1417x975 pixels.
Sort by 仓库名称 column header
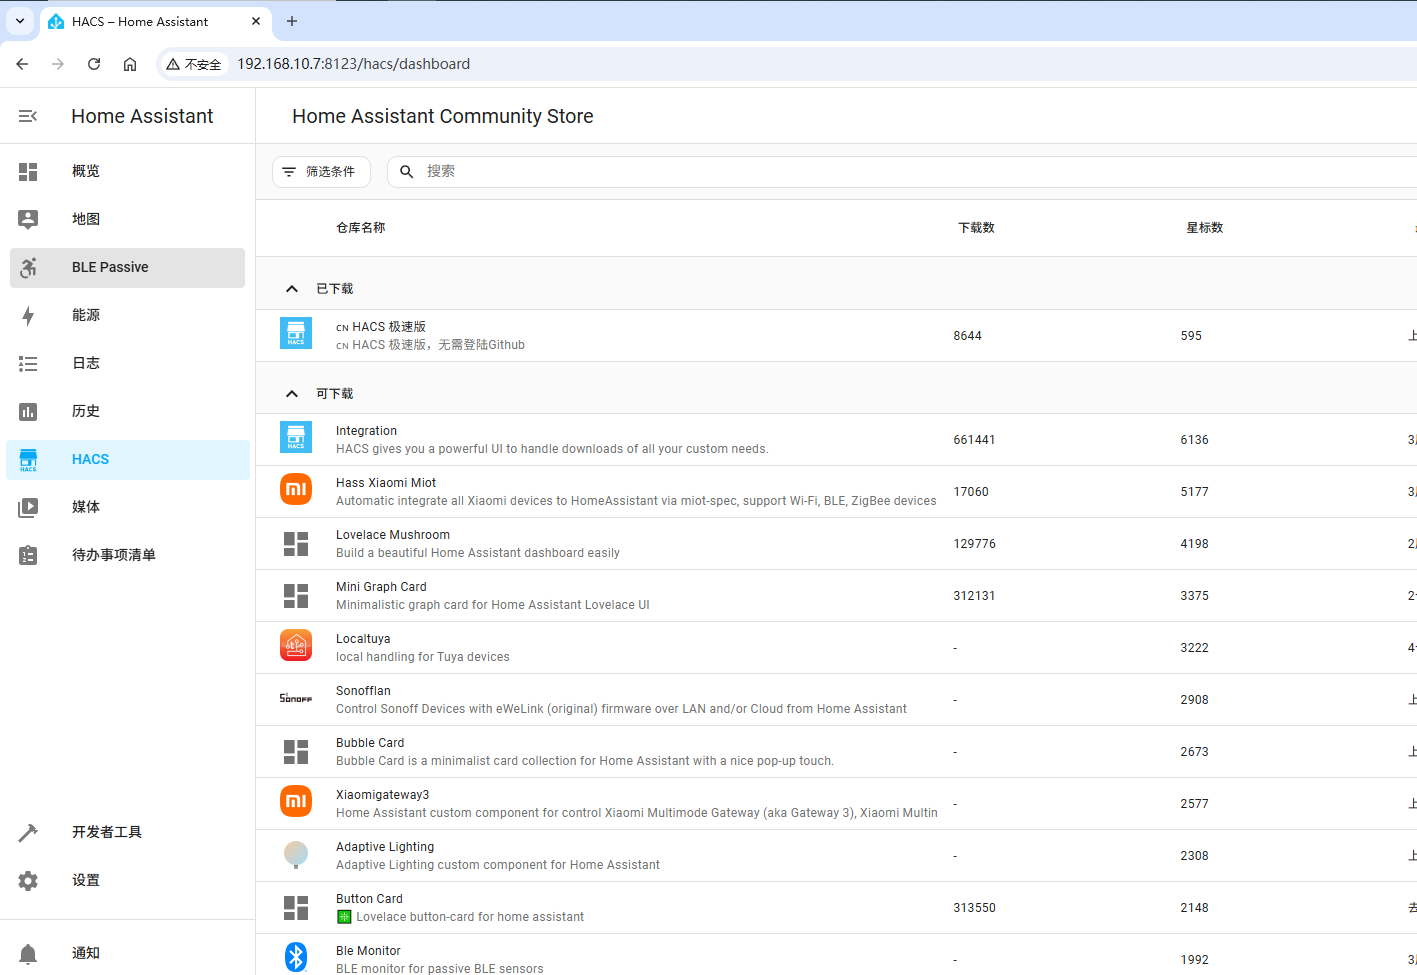[x=361, y=228]
